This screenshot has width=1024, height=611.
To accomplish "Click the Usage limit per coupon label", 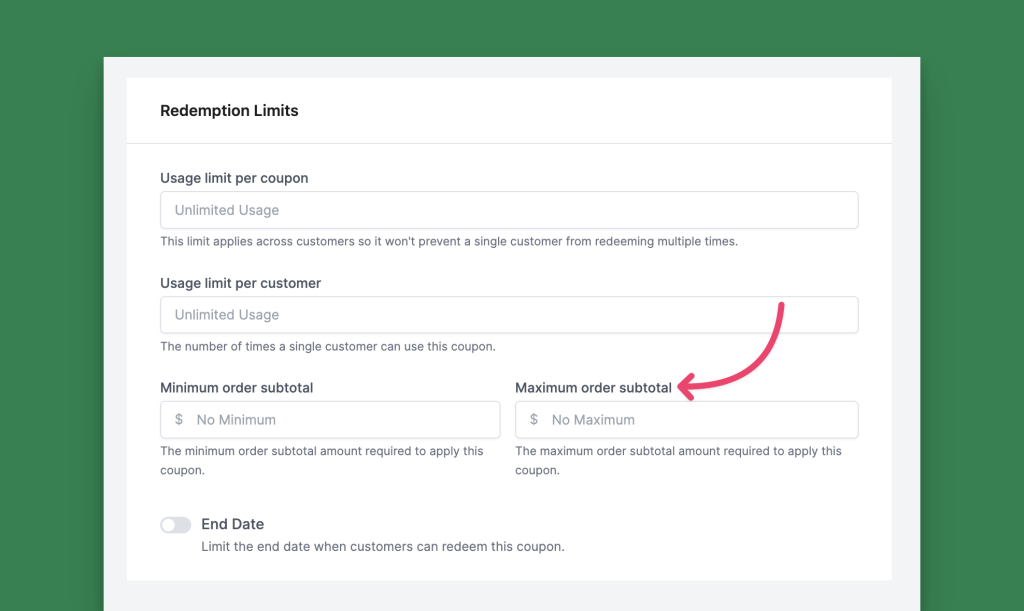I will 234,178.
